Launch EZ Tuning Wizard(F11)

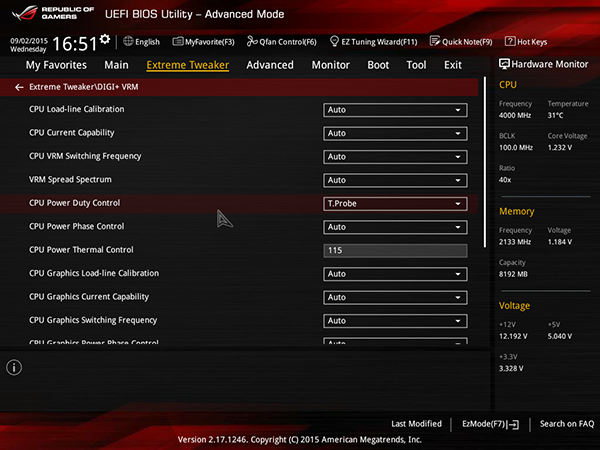point(373,41)
